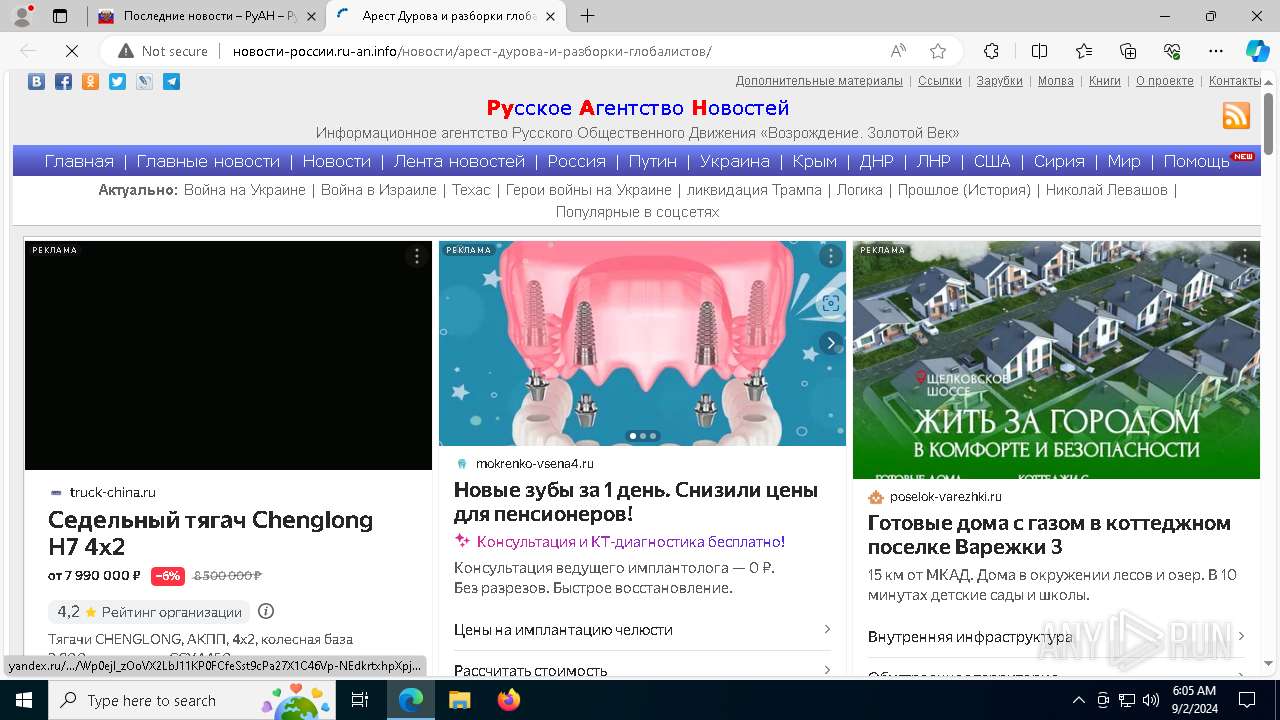
Task: Open Settings and more ellipsis menu
Action: [1216, 51]
